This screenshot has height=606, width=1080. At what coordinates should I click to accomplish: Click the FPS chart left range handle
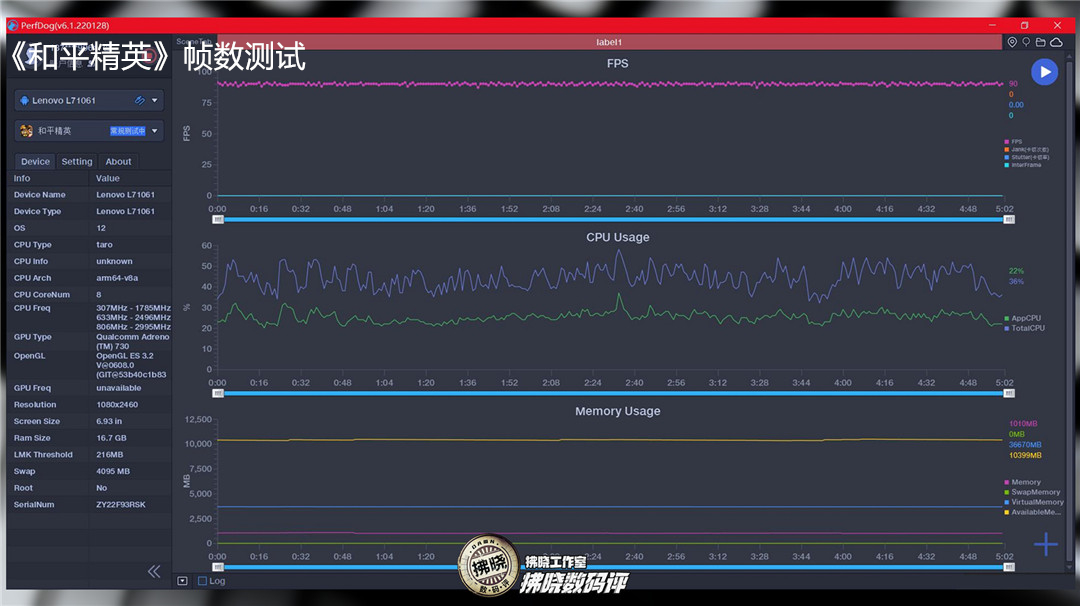pyautogui.click(x=218, y=220)
